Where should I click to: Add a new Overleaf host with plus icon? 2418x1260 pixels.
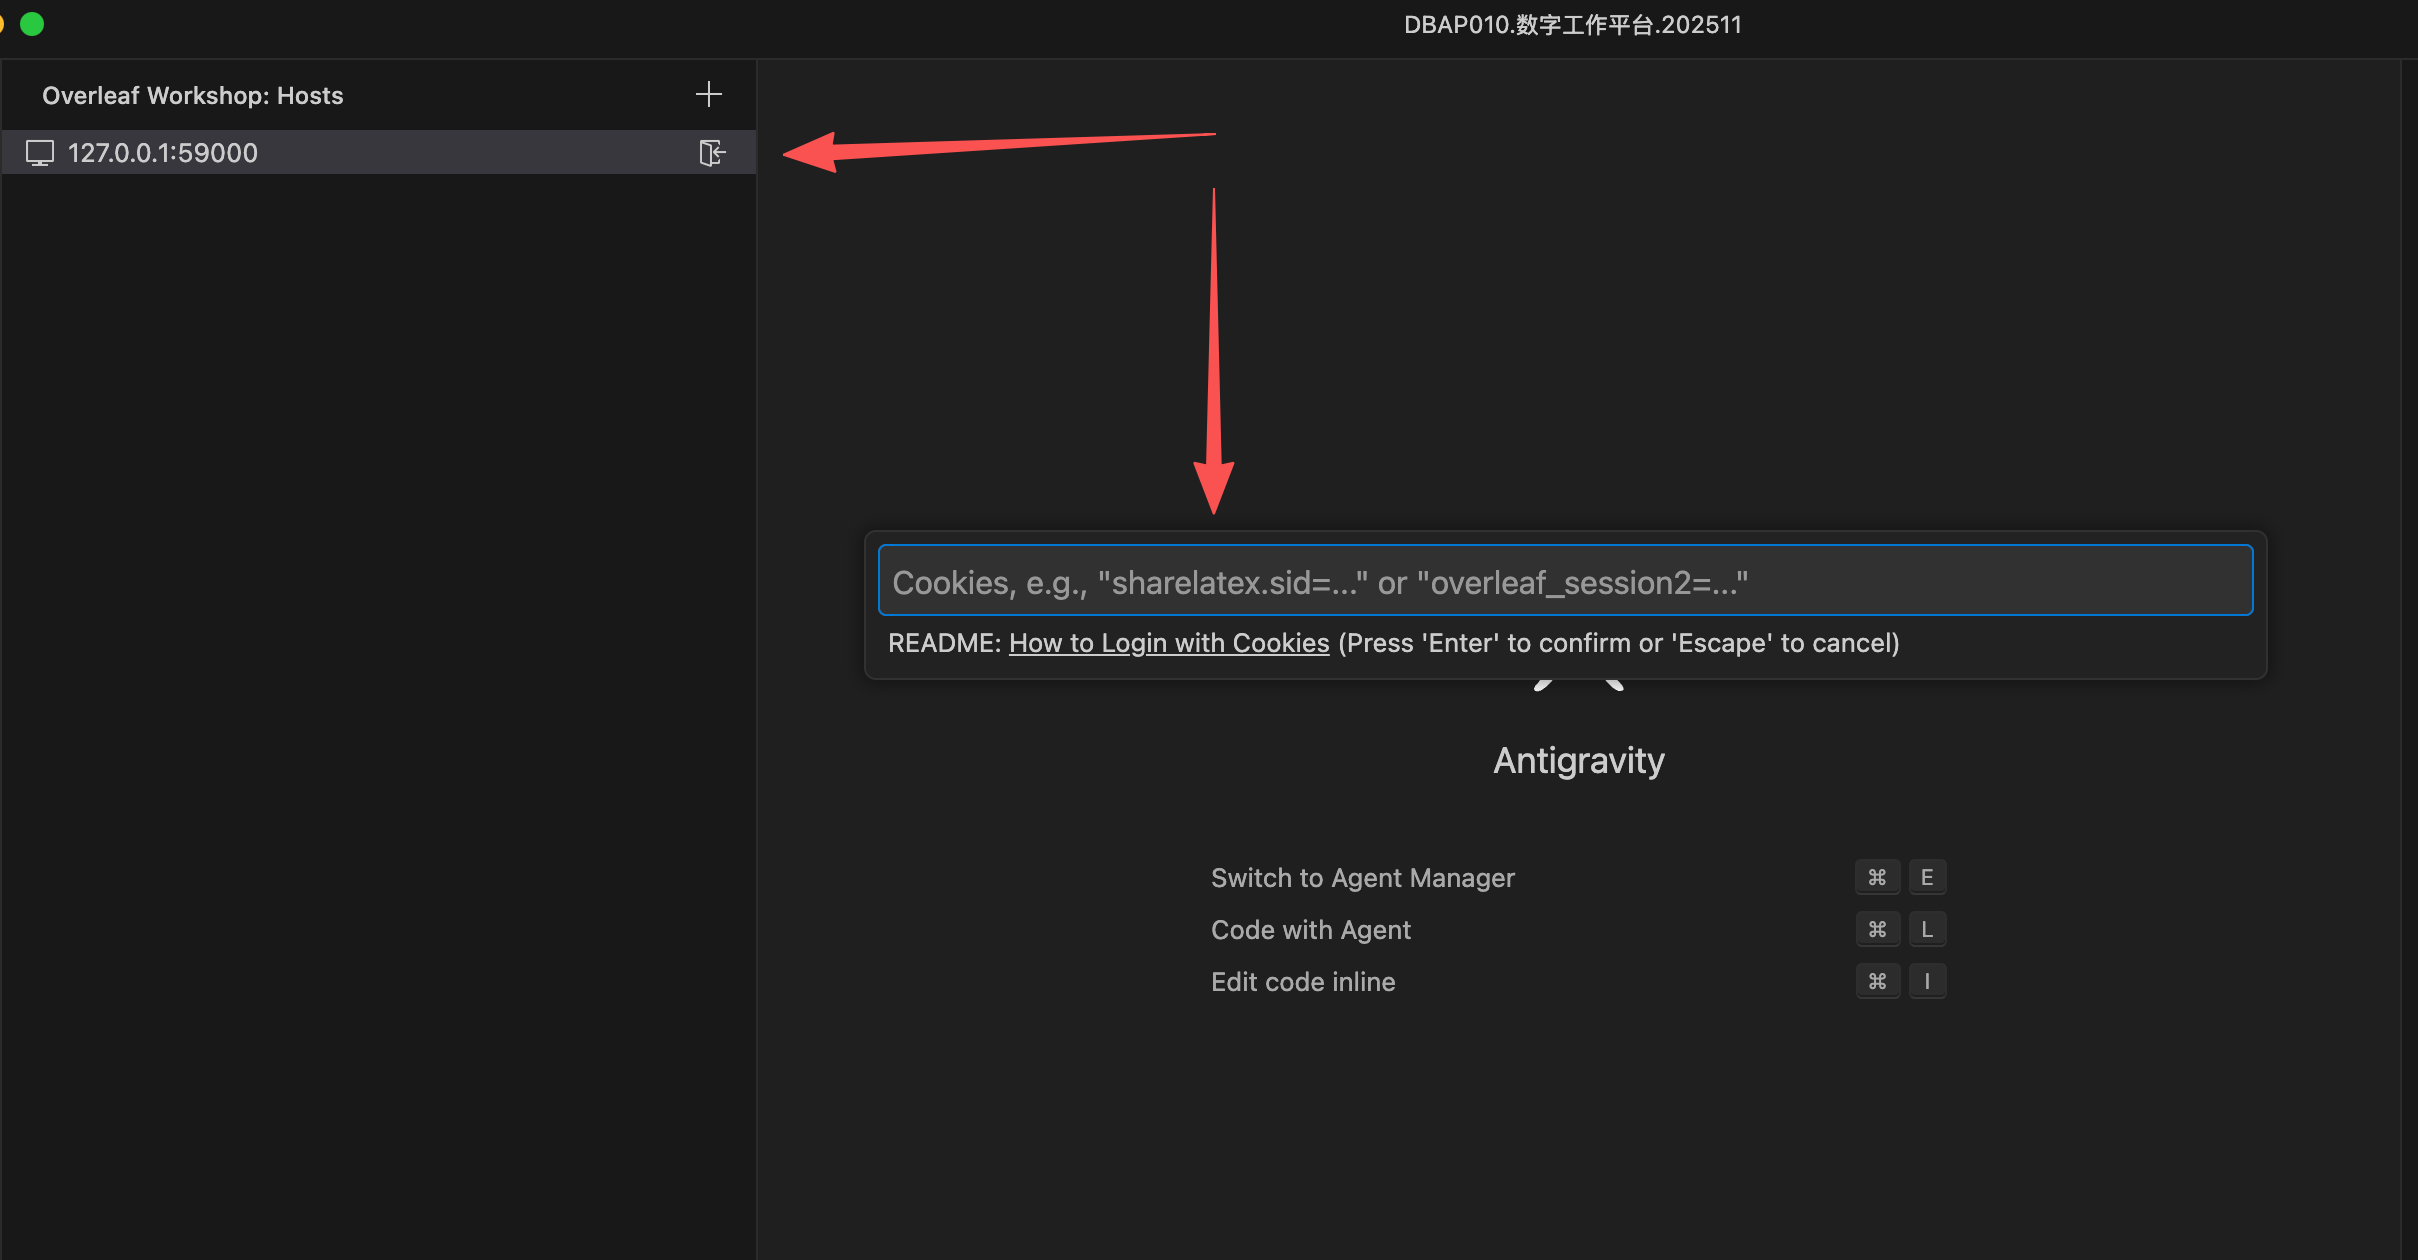pyautogui.click(x=709, y=94)
